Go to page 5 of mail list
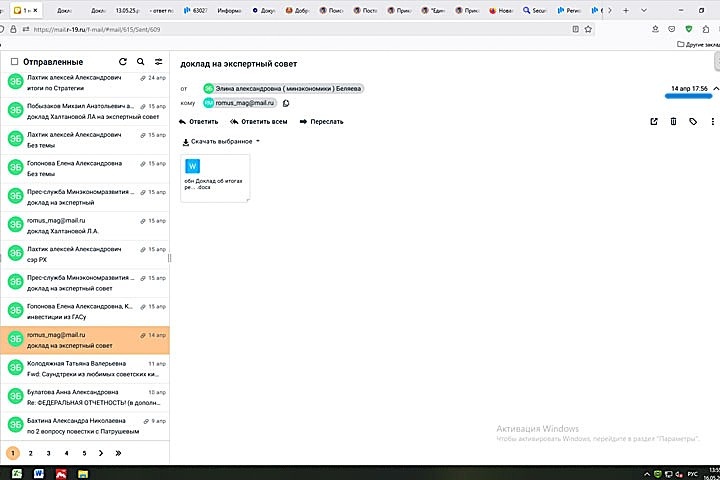 pyautogui.click(x=84, y=453)
